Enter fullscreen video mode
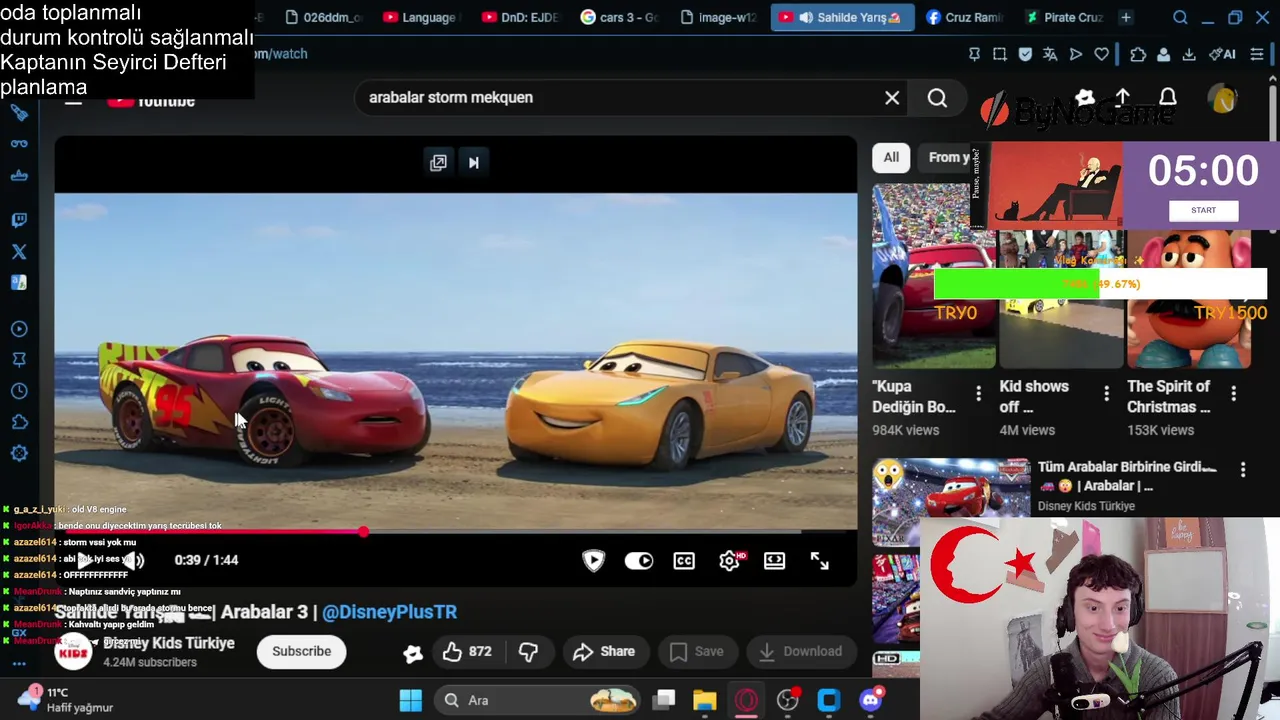The width and height of the screenshot is (1280, 720). [819, 561]
